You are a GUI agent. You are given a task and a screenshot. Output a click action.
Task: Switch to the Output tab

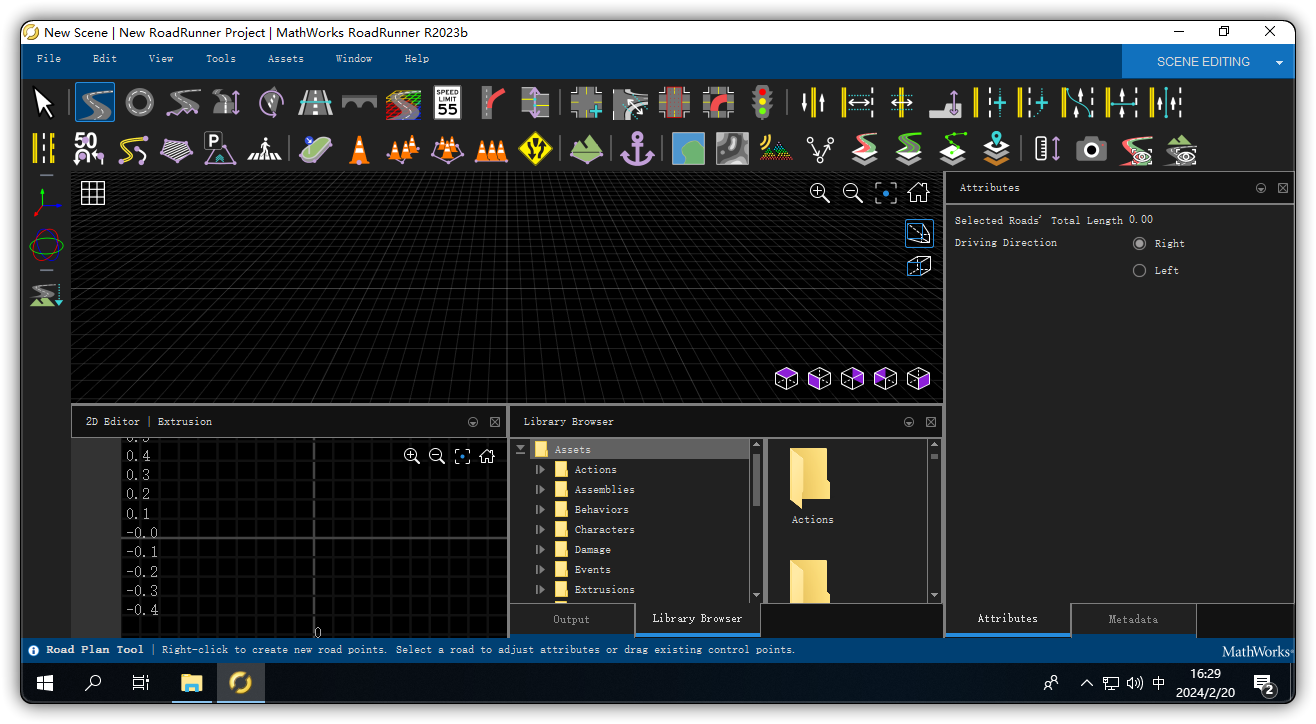pos(571,619)
